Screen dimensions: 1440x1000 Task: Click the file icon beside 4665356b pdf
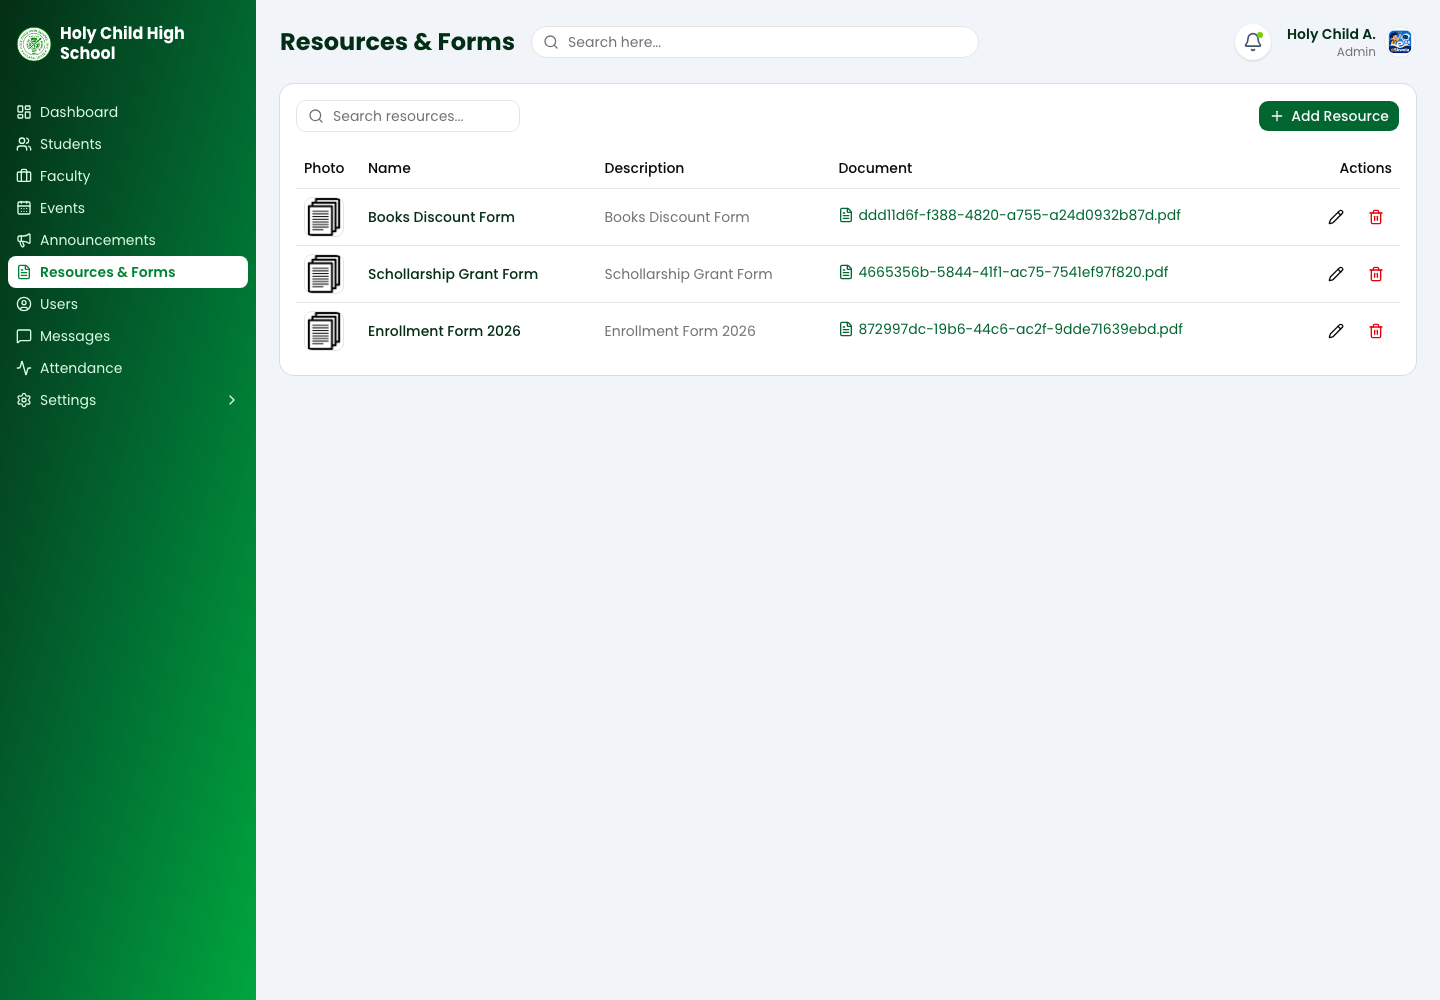click(x=846, y=272)
